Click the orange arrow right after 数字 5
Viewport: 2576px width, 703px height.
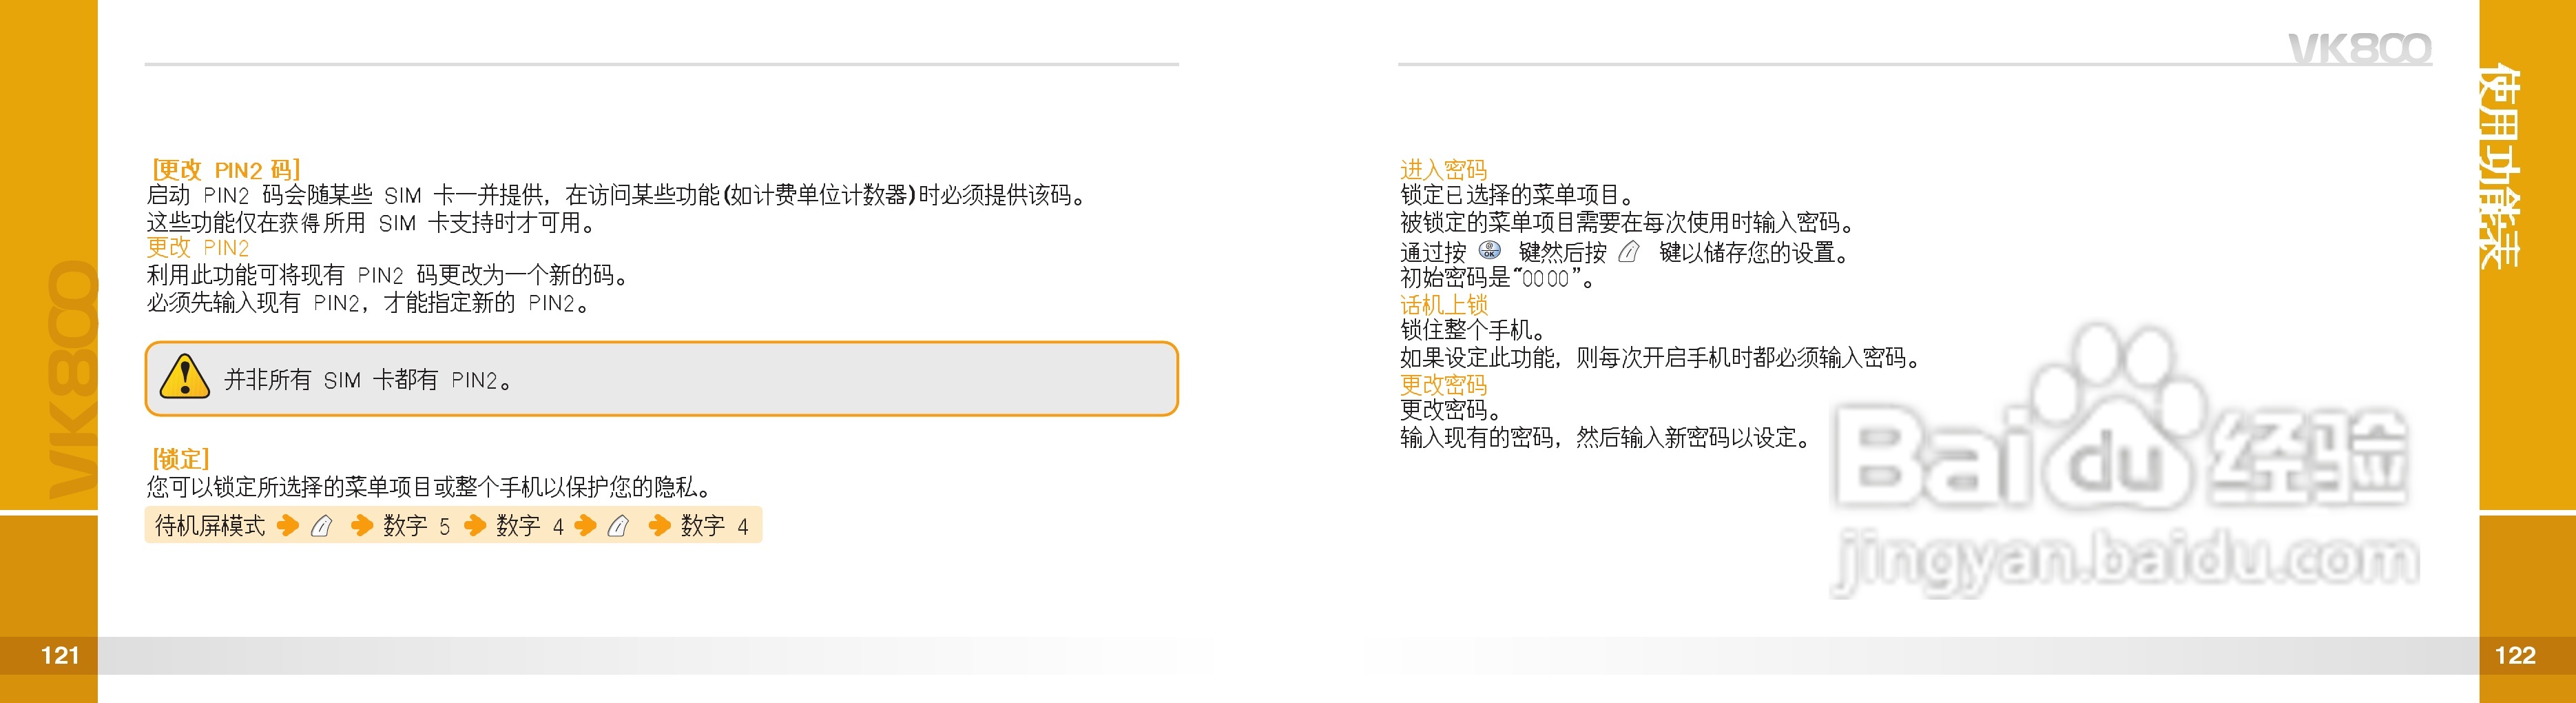coord(475,526)
